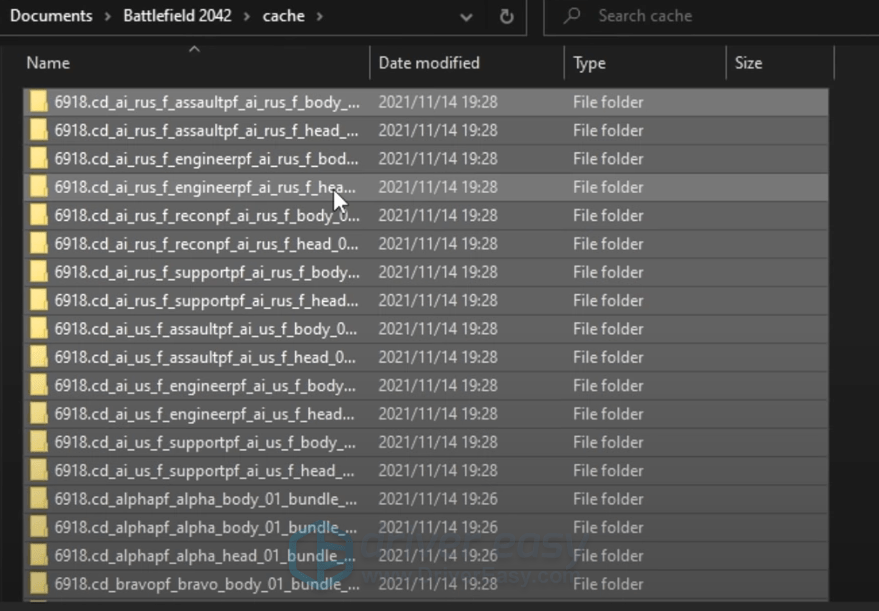
Task: Expand chevron after Documents in breadcrumb
Action: tap(107, 16)
